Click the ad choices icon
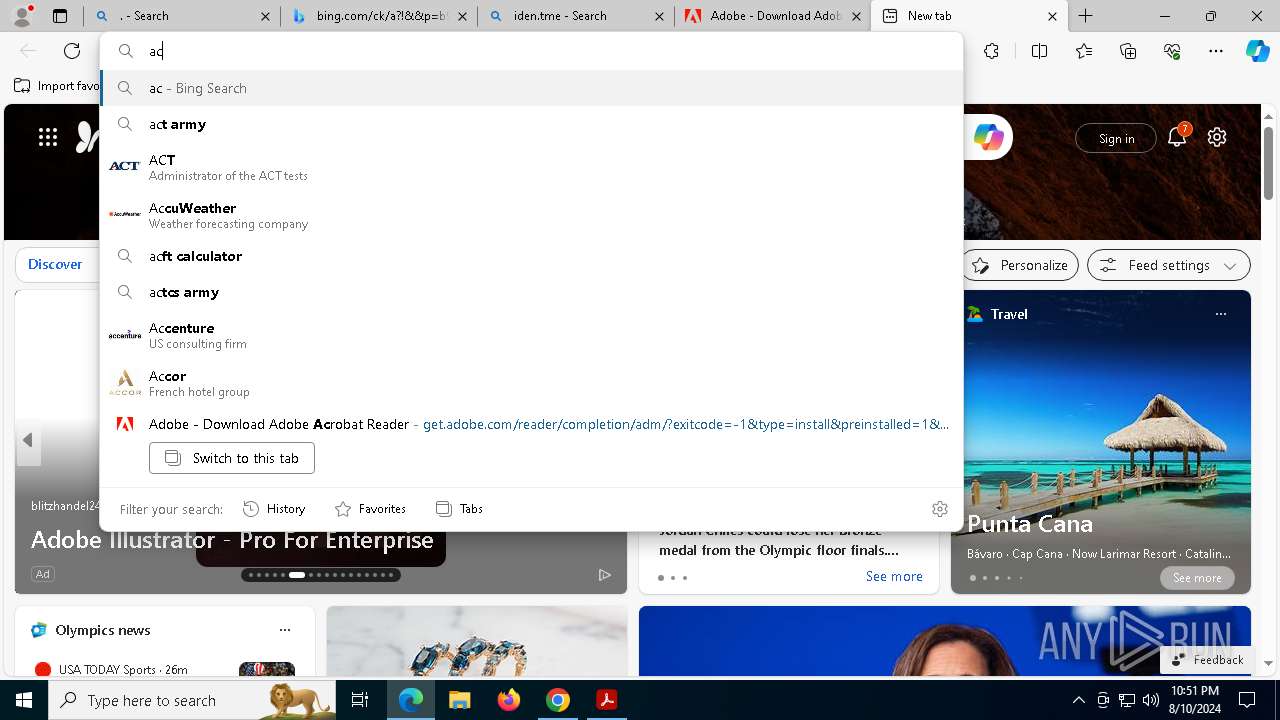 [x=604, y=574]
